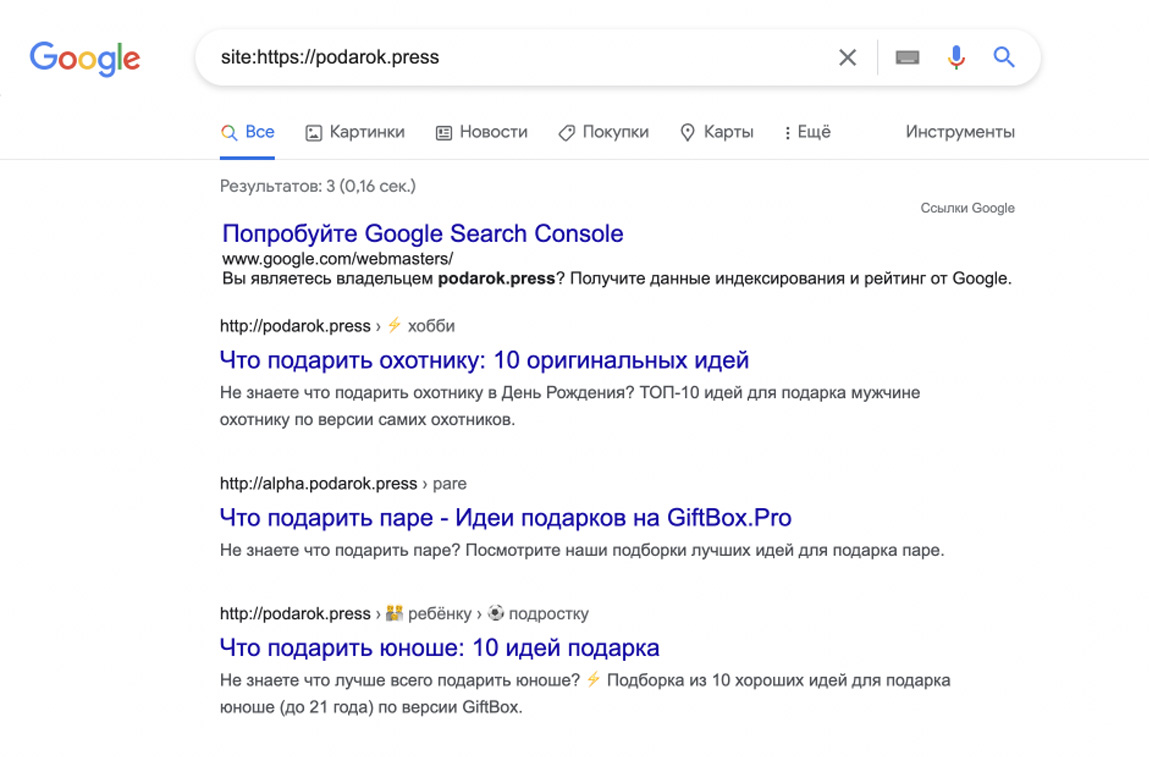This screenshot has width=1149, height=757.
Task: Open the on-screen keyboard icon
Action: [907, 57]
